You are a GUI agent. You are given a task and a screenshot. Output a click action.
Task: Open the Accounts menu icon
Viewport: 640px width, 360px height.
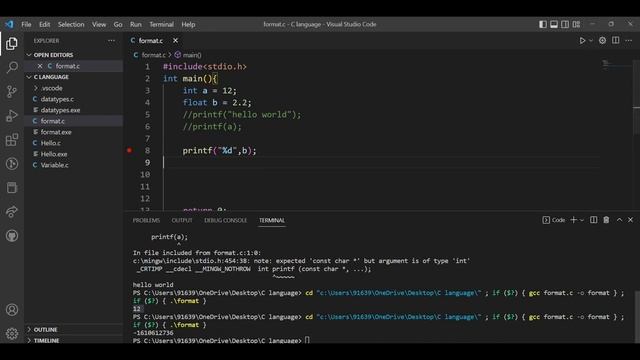12,310
